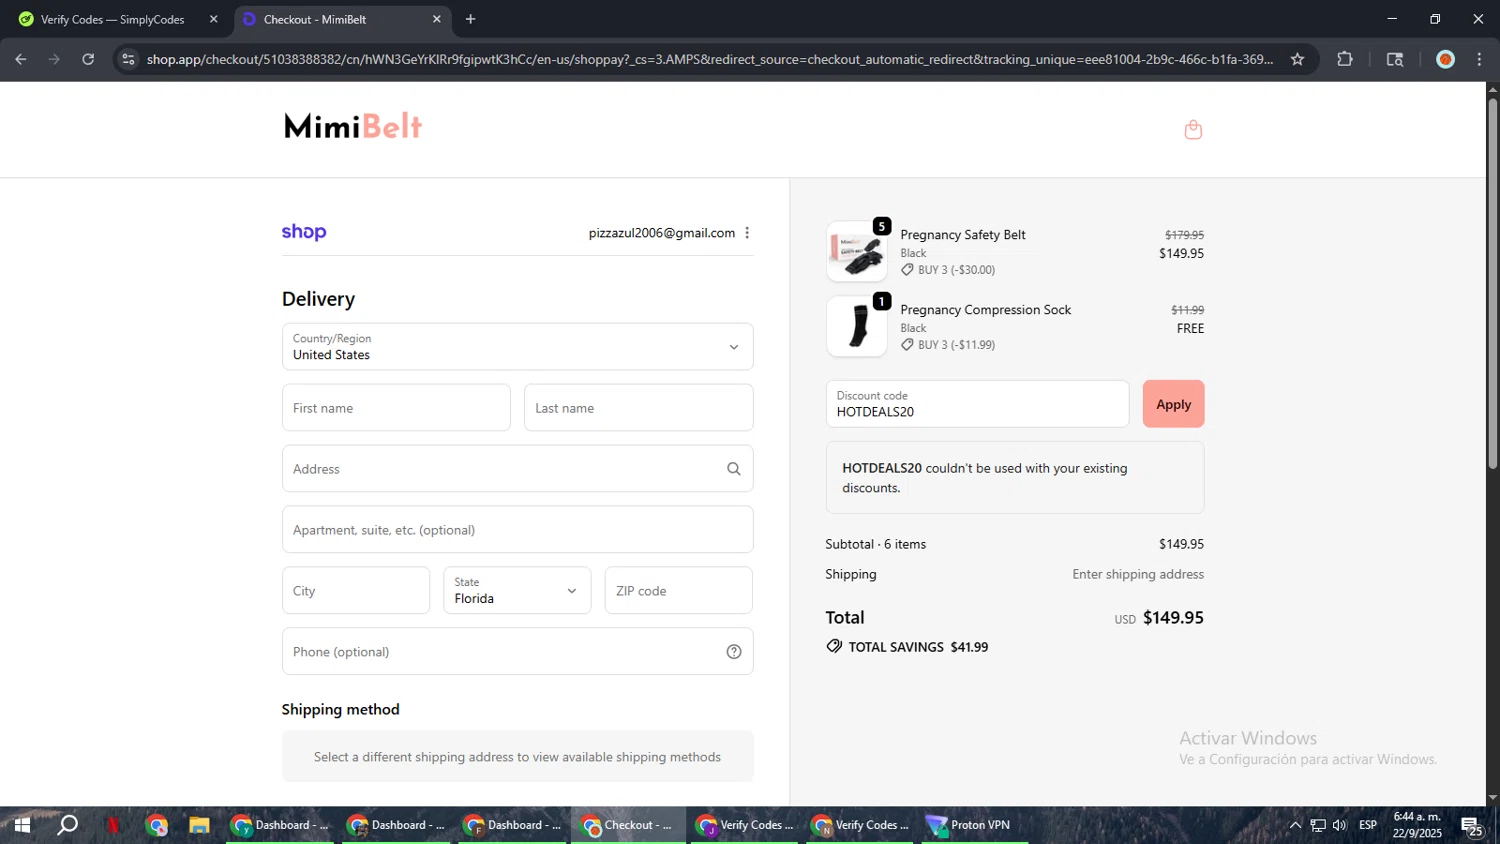The image size is (1500, 844).
Task: Click the Pregnancy Safety Belt thumbnail
Action: point(857,251)
